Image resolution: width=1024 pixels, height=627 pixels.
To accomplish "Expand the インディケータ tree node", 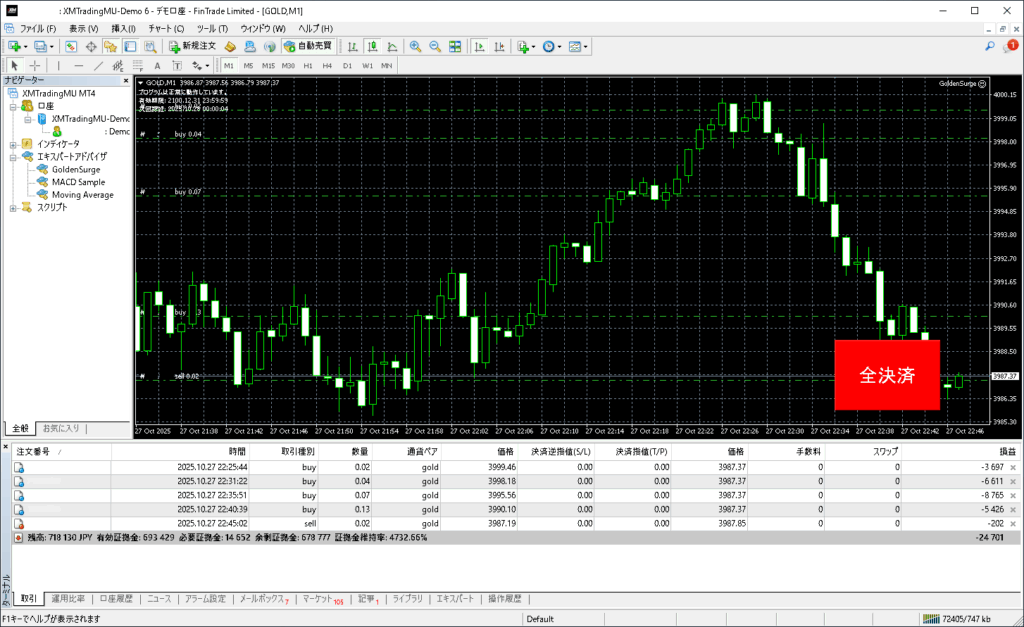I will pyautogui.click(x=12, y=144).
